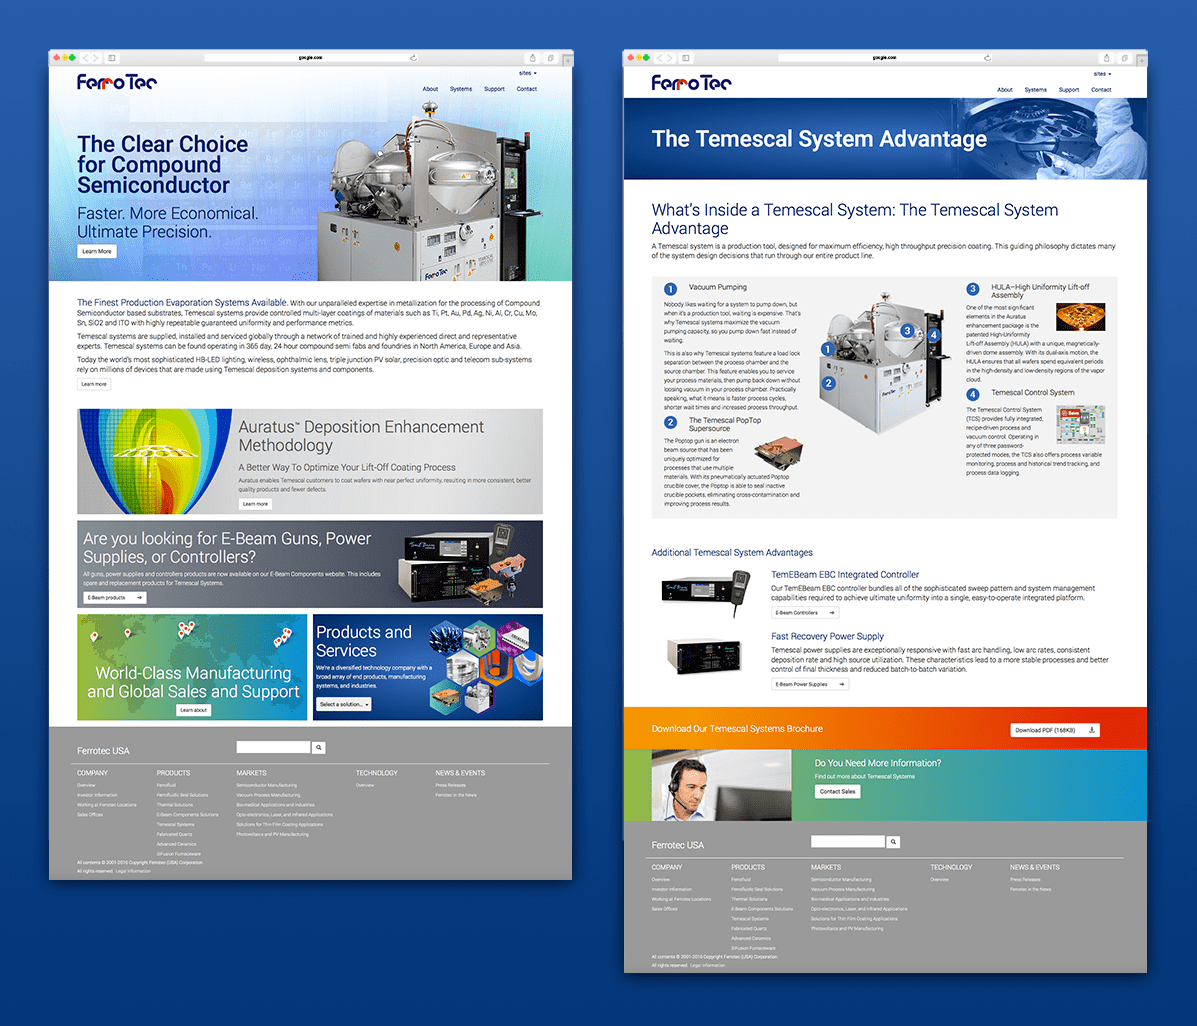This screenshot has height=1026, width=1197.
Task: Click E-Beam Controllers button
Action: point(805,612)
